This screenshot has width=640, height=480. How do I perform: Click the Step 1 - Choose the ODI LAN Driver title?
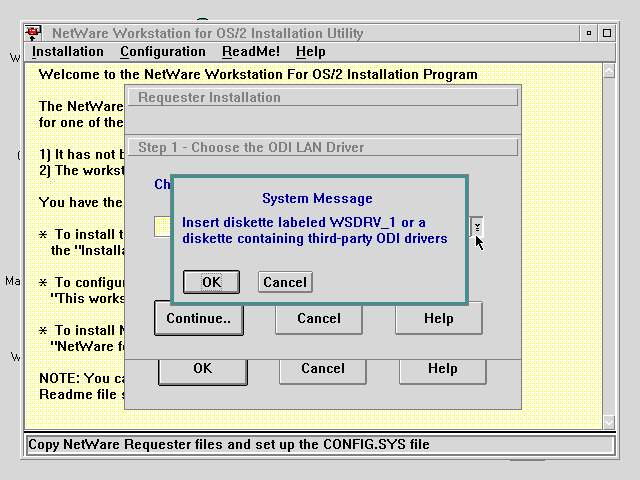pyautogui.click(x=323, y=147)
